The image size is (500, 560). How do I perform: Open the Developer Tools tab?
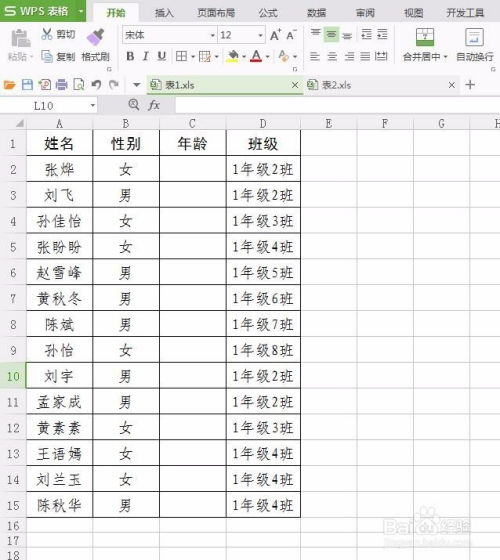pyautogui.click(x=465, y=13)
